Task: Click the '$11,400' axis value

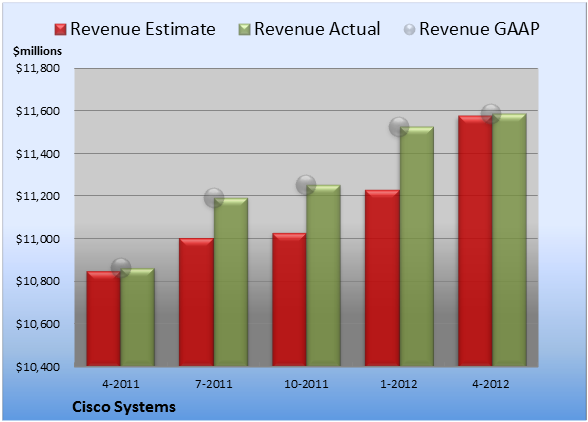Action: click(38, 154)
